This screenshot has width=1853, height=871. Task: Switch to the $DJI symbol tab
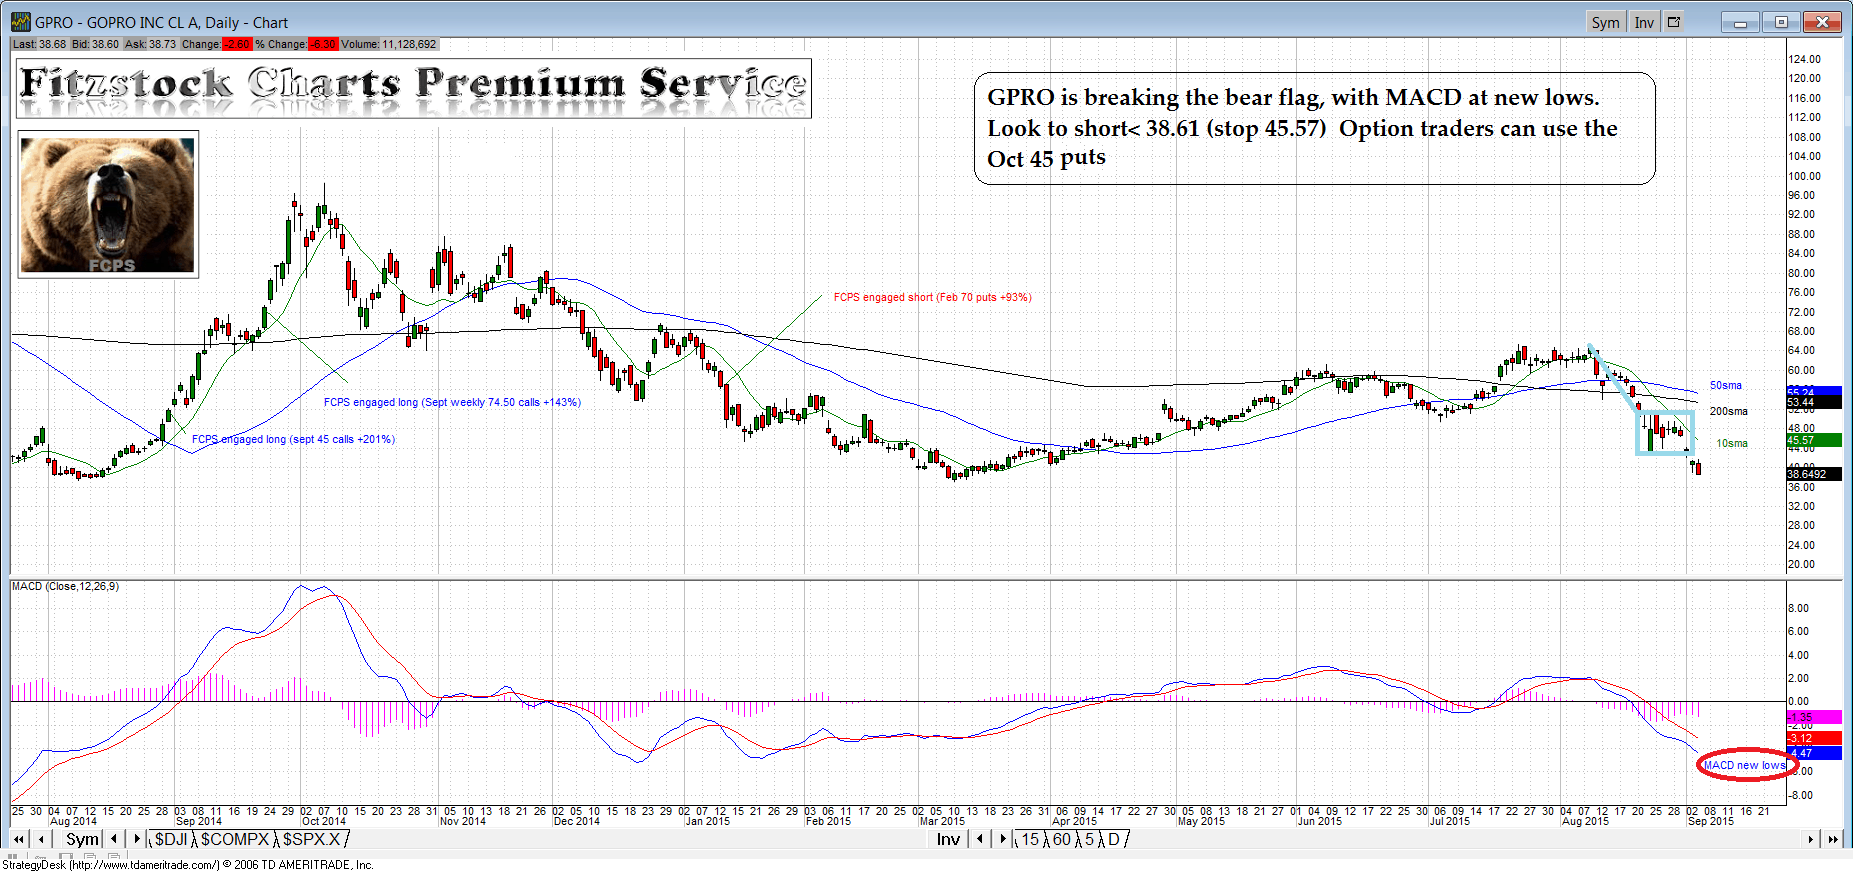[x=171, y=839]
